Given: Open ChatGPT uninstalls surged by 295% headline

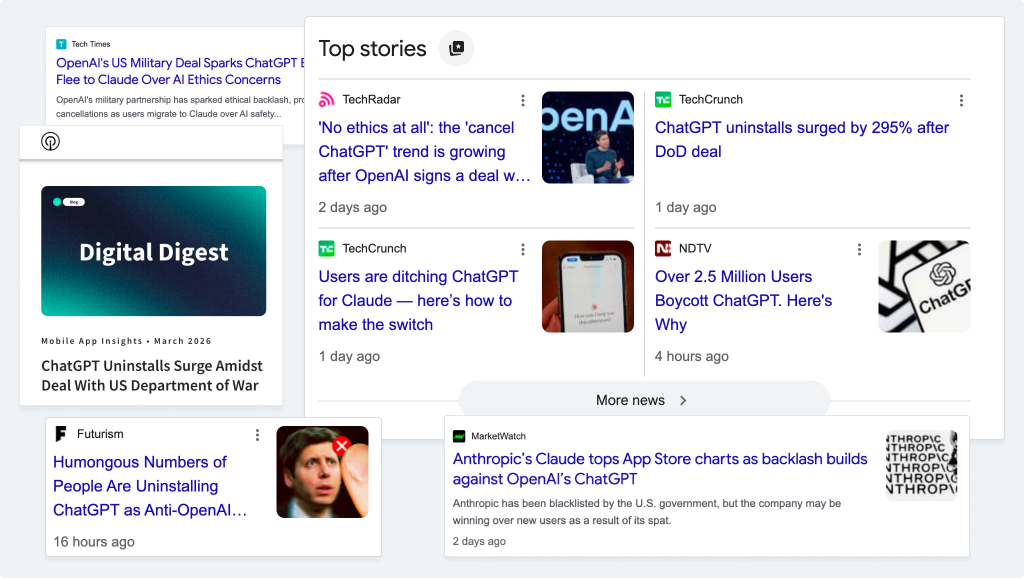Looking at the screenshot, I should [x=802, y=139].
